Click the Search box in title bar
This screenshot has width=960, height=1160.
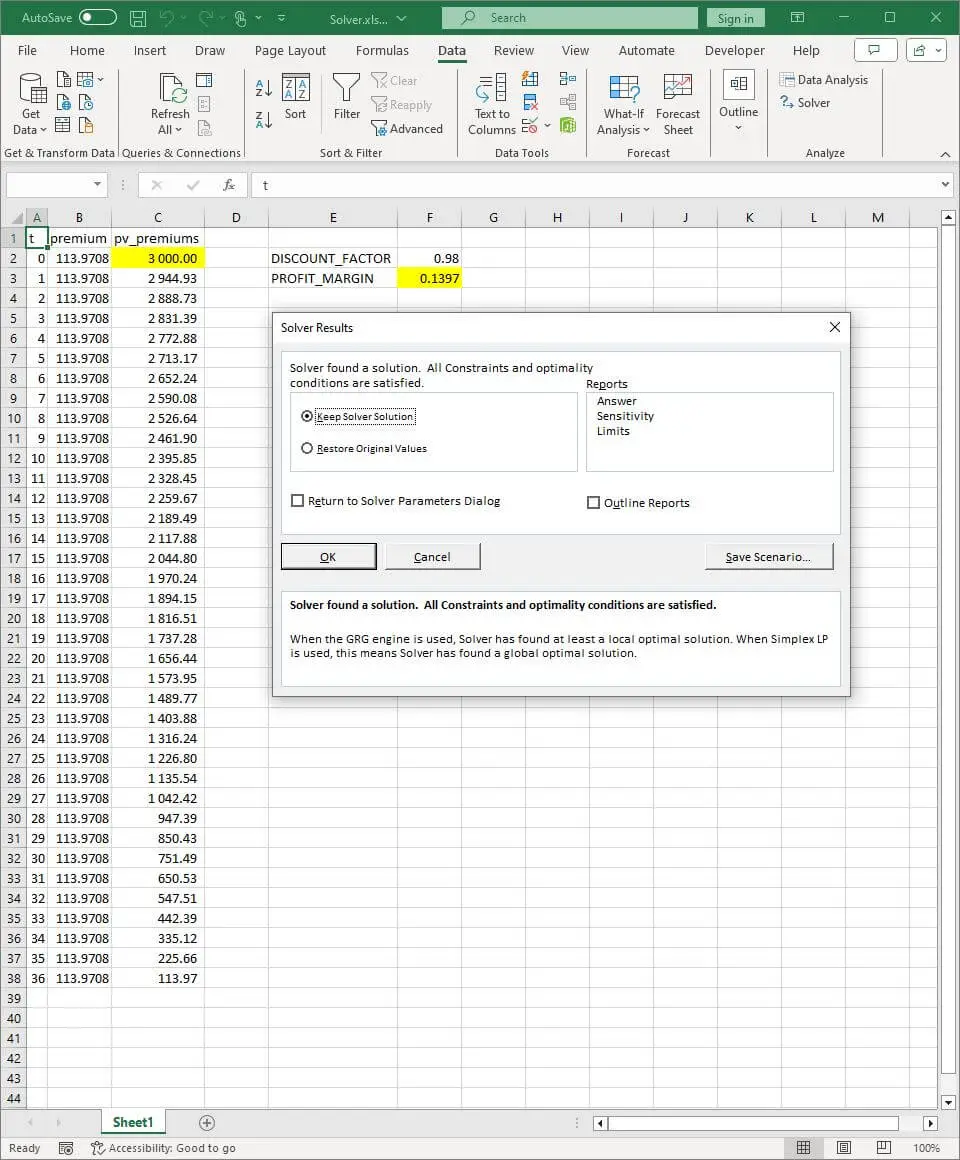point(569,18)
